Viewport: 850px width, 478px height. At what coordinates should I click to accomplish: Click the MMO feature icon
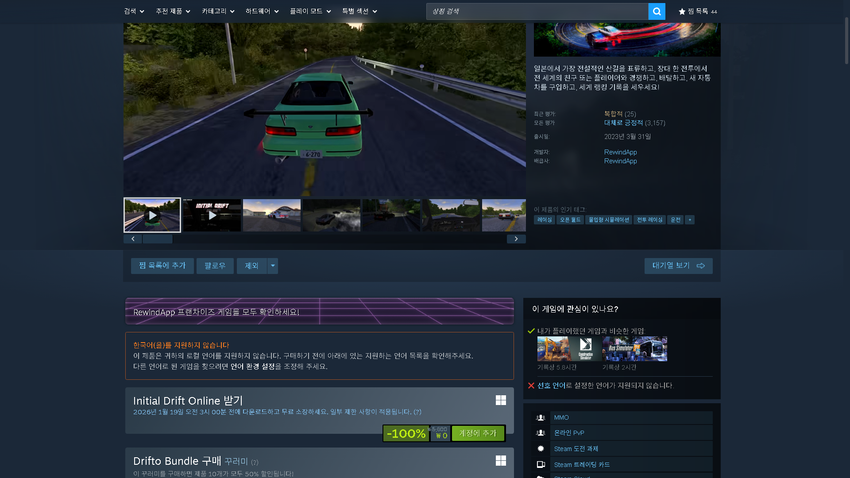coord(541,417)
